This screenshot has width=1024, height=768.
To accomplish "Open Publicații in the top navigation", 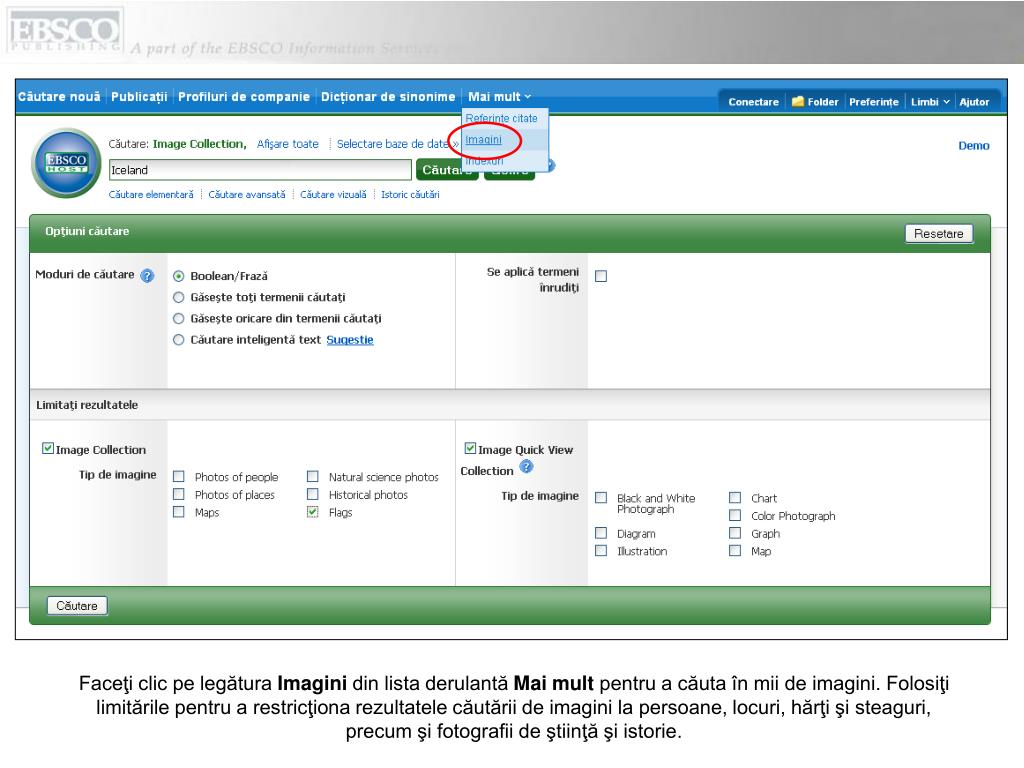I will point(139,97).
